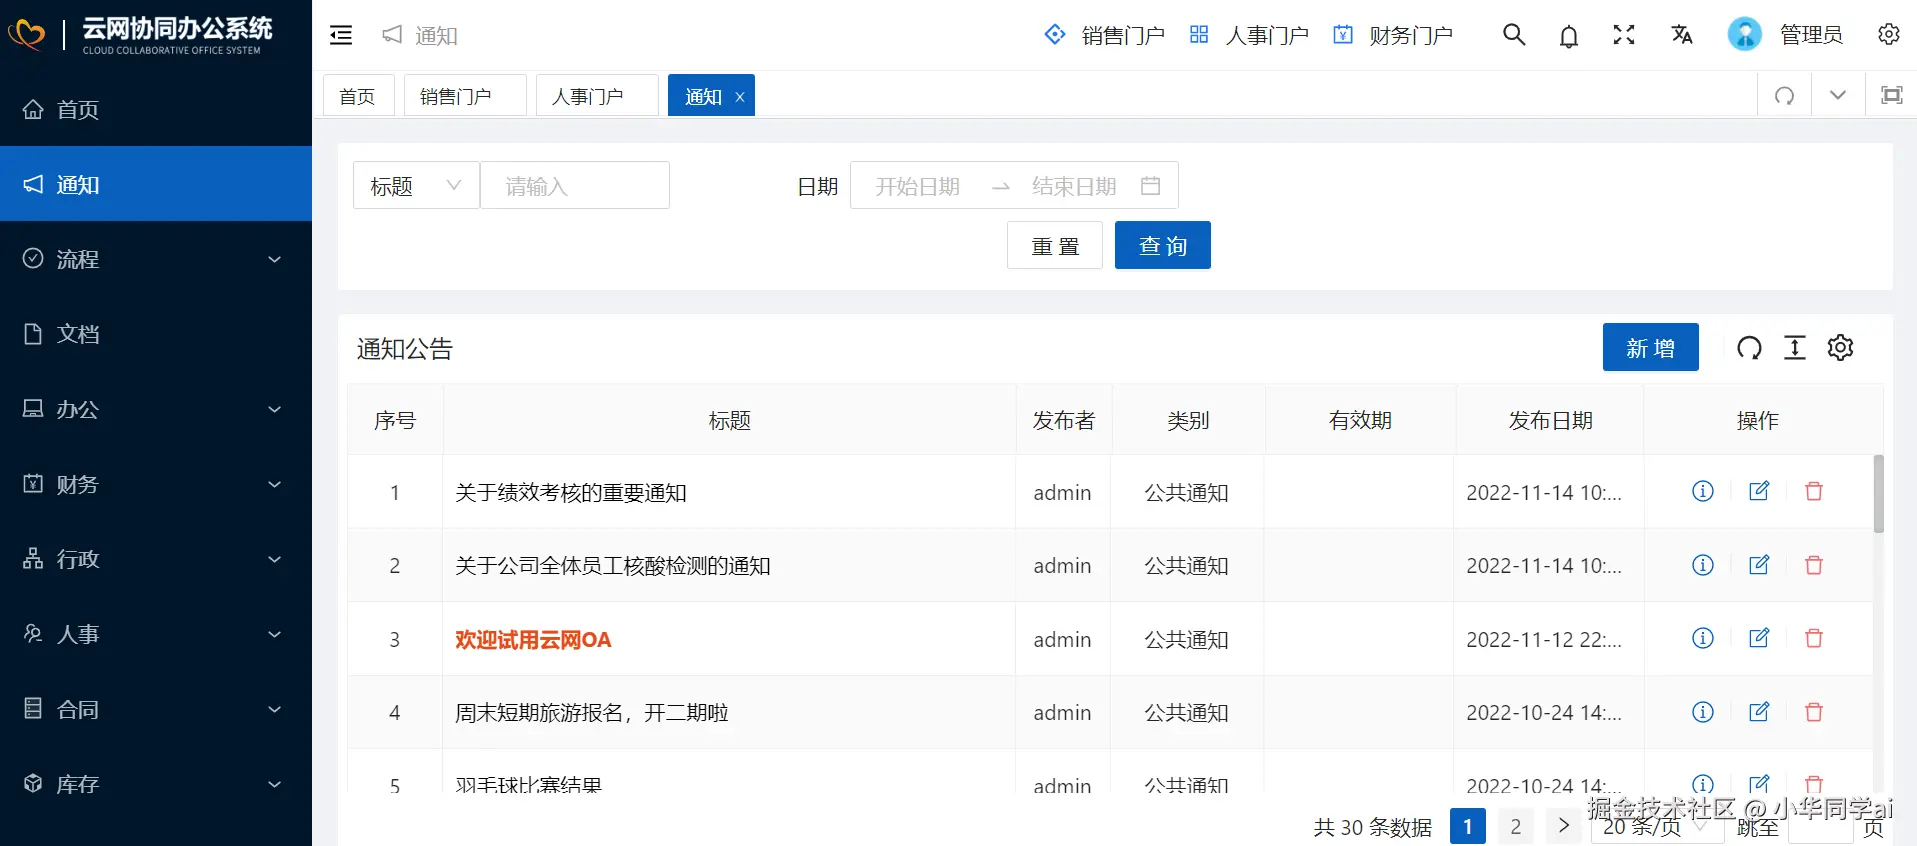The image size is (1917, 846).
Task: Refresh the current tab using the tab bar reload icon
Action: pos(1784,96)
